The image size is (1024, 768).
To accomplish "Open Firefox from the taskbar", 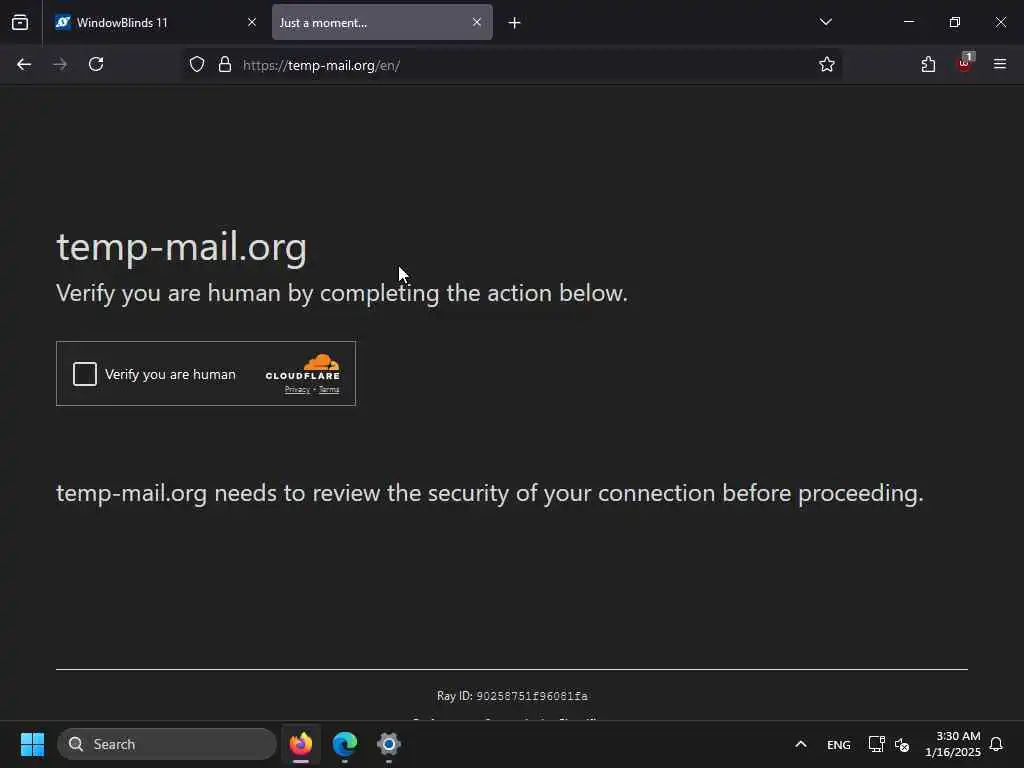I will [x=301, y=744].
